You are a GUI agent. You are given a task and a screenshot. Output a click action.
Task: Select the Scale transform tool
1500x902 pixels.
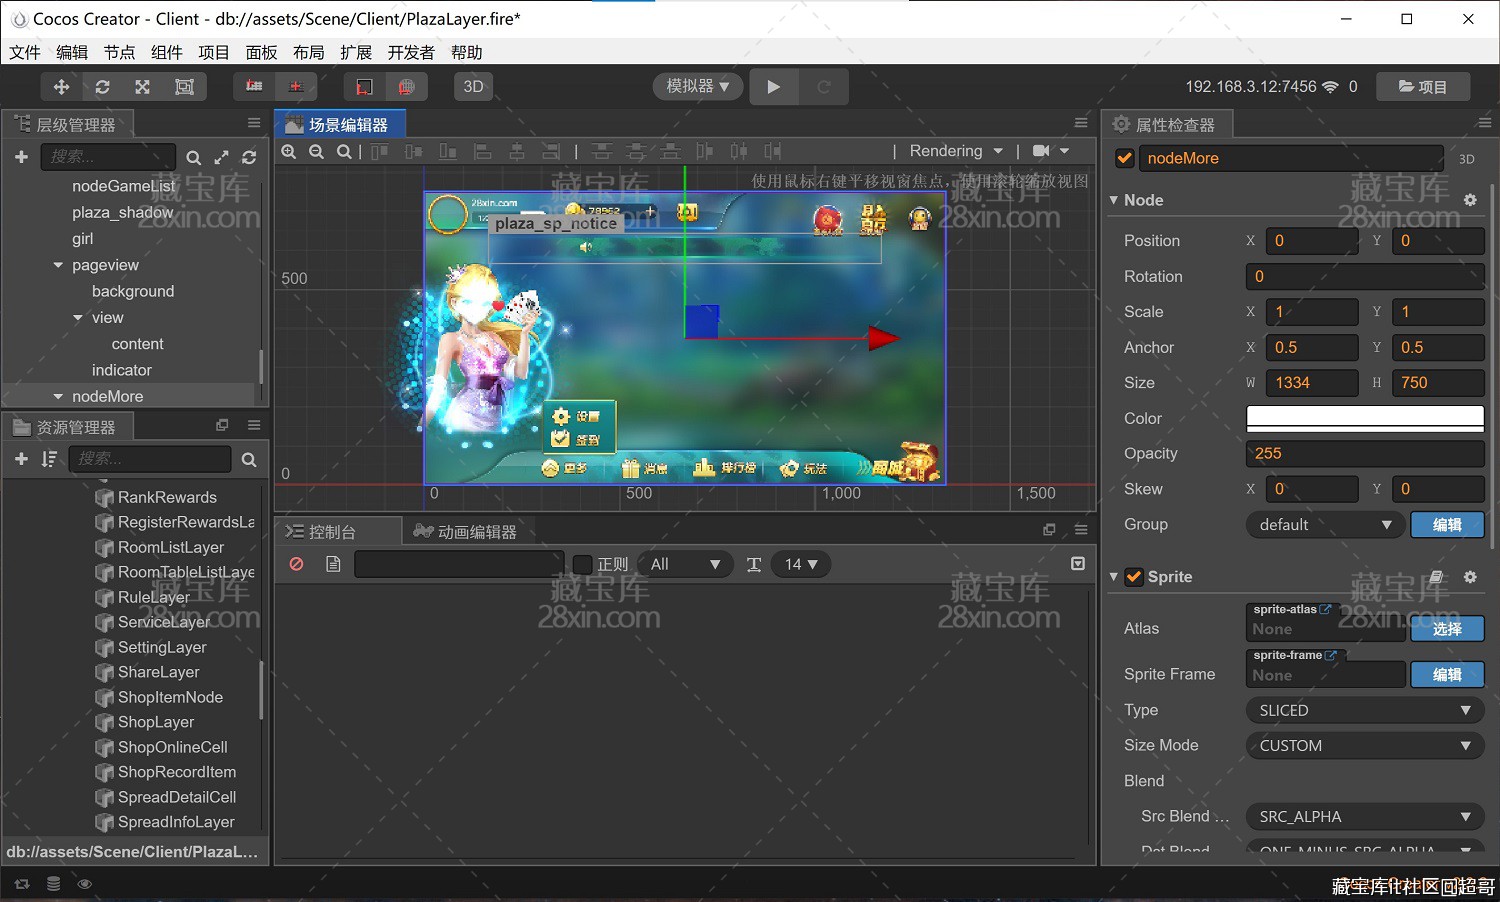point(143,87)
